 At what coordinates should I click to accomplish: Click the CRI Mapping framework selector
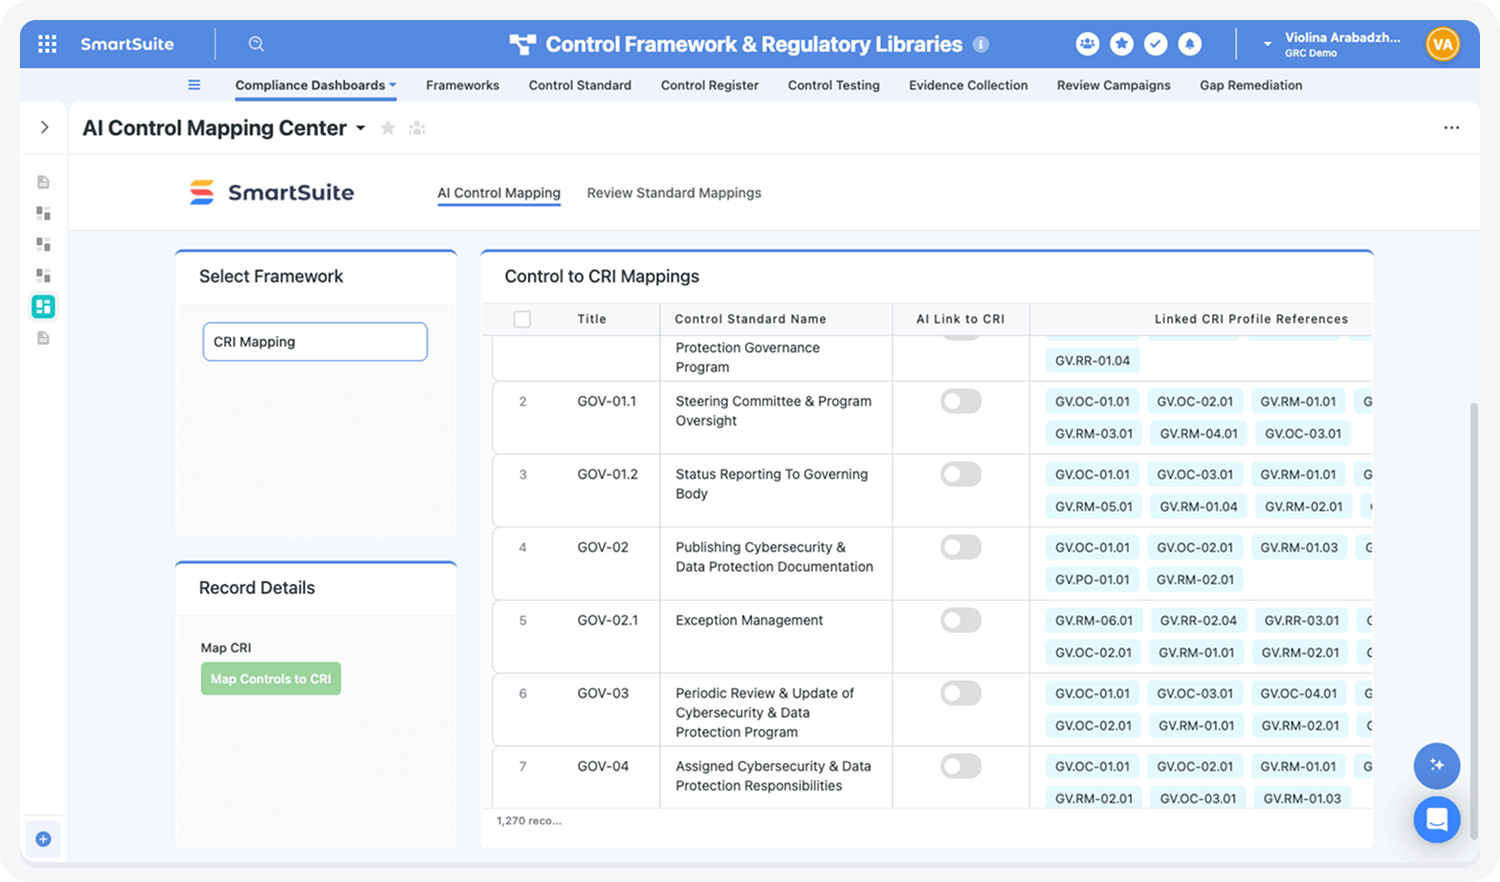315,341
